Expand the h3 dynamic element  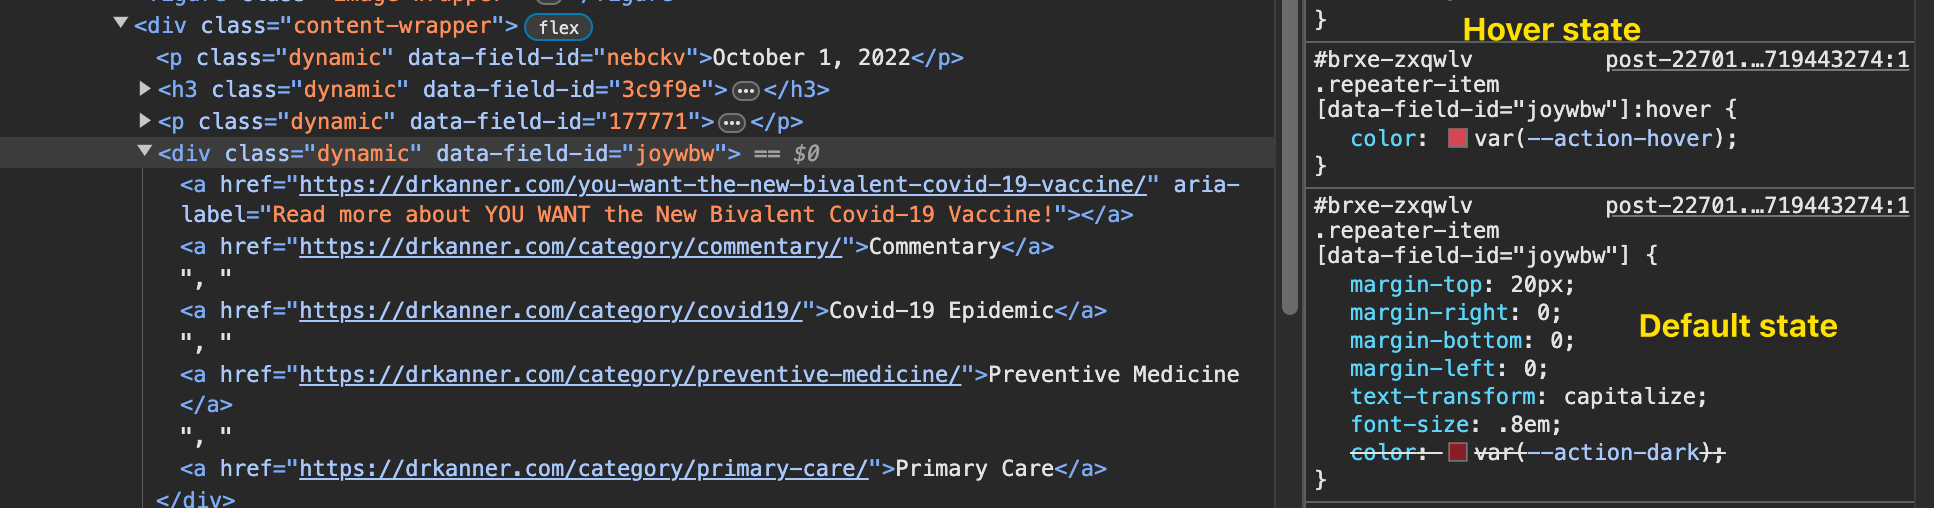tap(145, 89)
